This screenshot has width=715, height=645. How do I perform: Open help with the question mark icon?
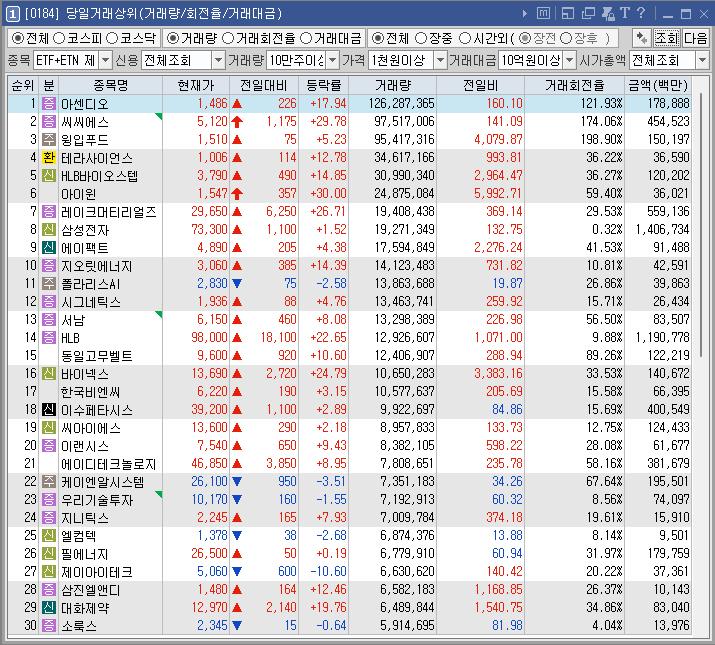click(x=641, y=13)
